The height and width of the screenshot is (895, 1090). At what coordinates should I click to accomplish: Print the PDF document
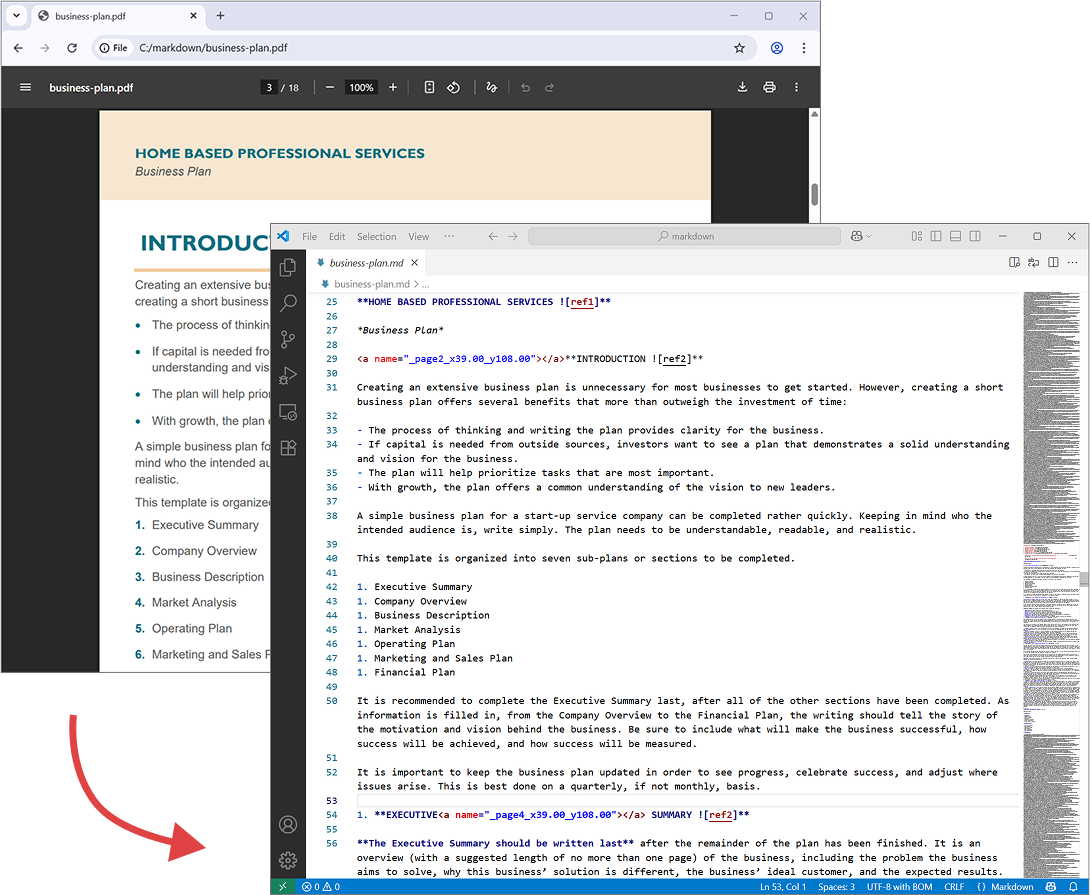click(x=769, y=87)
